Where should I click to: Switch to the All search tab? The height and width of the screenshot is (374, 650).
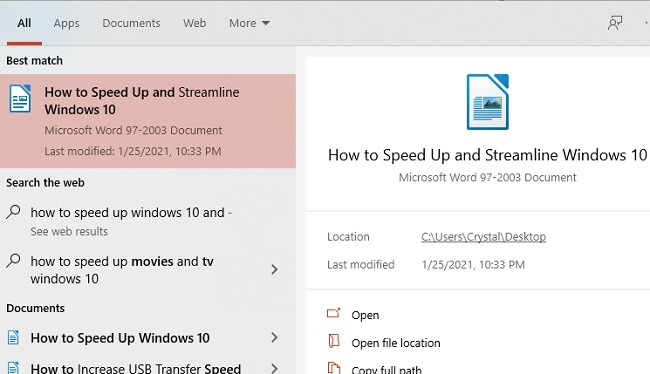tap(24, 23)
